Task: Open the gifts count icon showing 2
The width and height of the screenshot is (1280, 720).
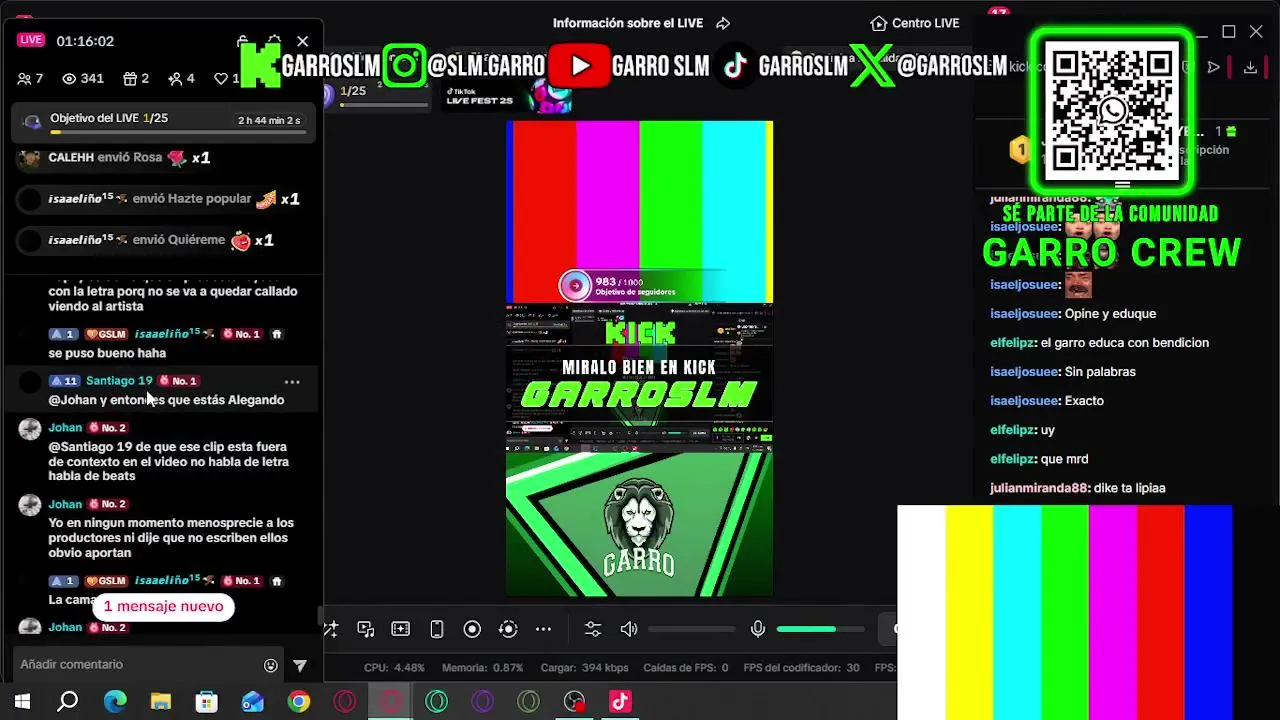Action: [x=136, y=78]
